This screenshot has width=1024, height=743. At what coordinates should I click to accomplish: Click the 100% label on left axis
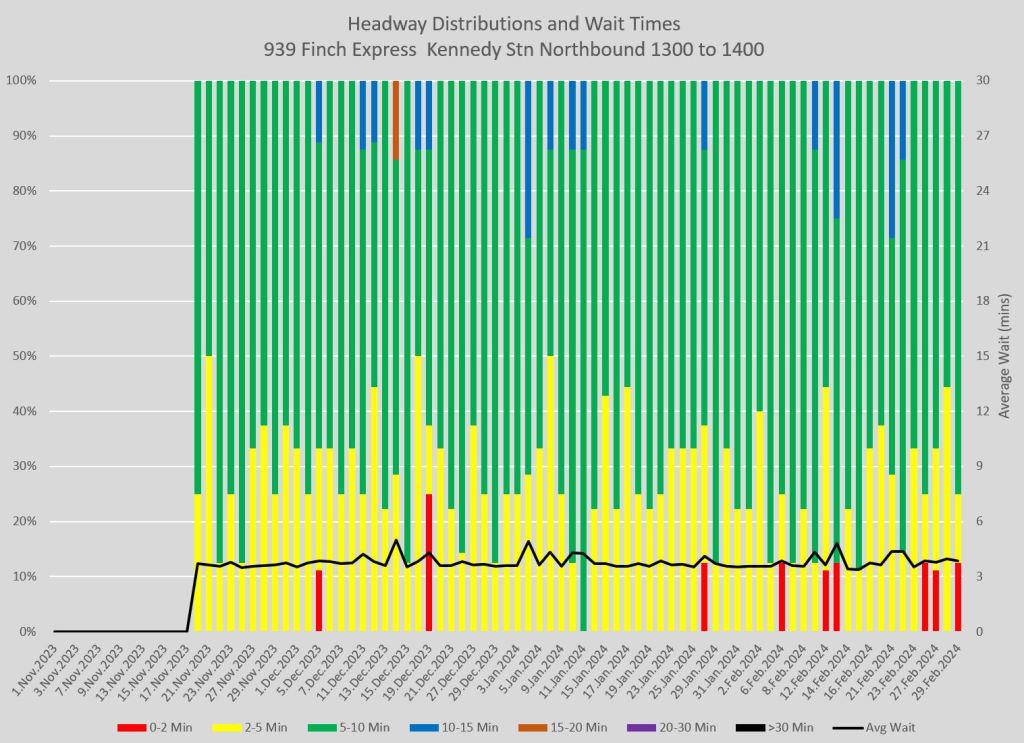click(x=24, y=81)
